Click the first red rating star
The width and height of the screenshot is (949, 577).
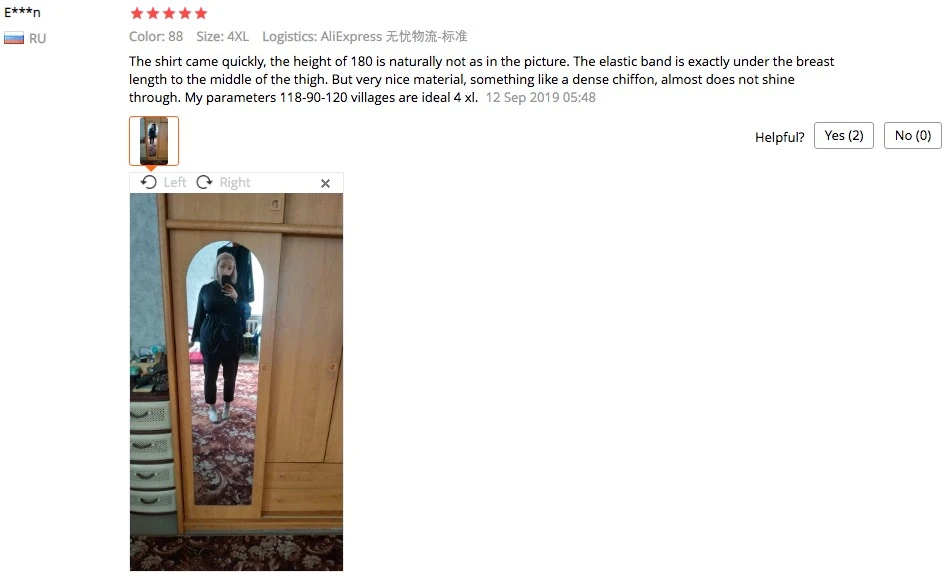[137, 13]
